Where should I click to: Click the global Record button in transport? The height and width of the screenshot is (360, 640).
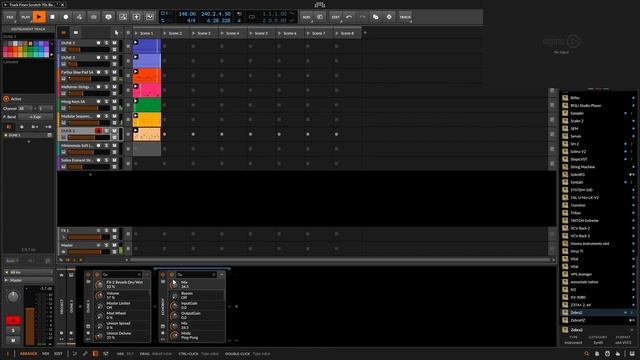66,17
